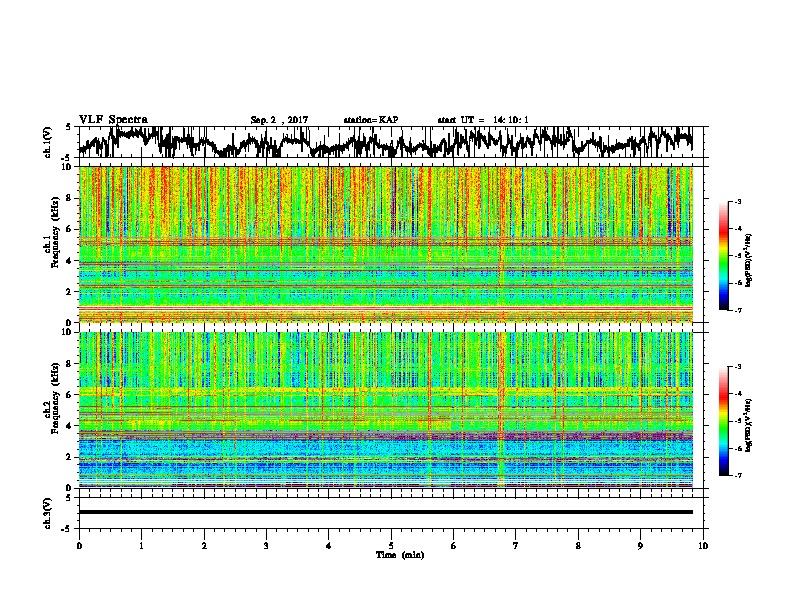This screenshot has width=792, height=612.
Task: Click time axis tick label "6"
Action: tap(454, 546)
